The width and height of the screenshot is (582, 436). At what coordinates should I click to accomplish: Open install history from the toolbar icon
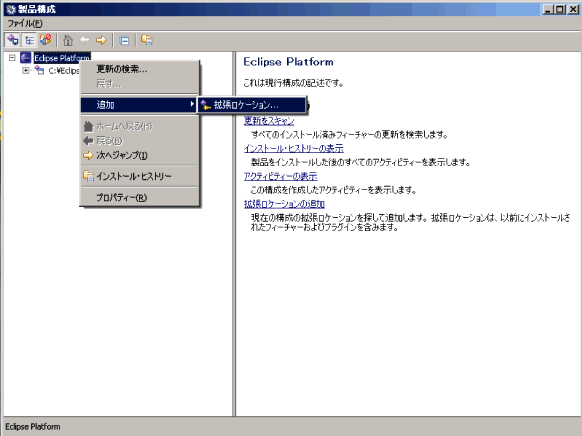pos(147,40)
